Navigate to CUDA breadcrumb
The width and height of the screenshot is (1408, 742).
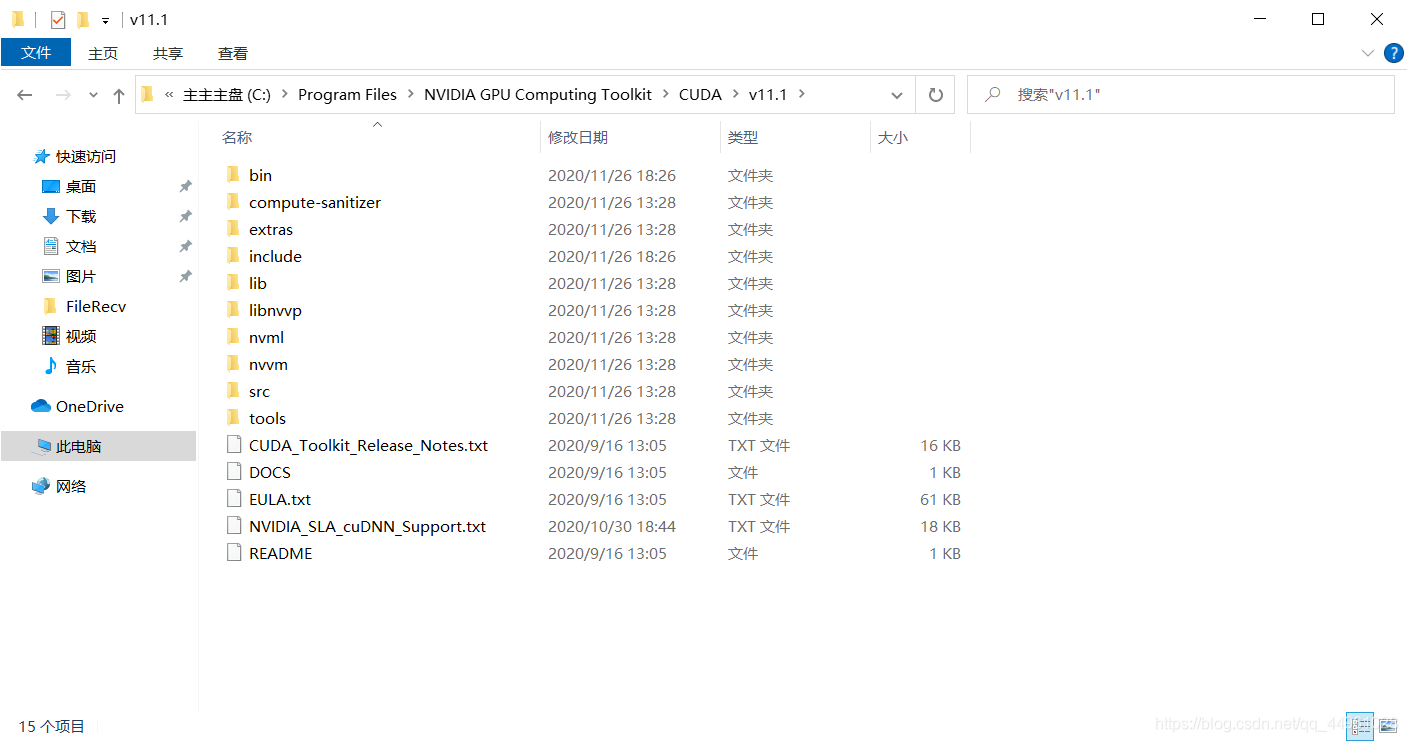[700, 94]
